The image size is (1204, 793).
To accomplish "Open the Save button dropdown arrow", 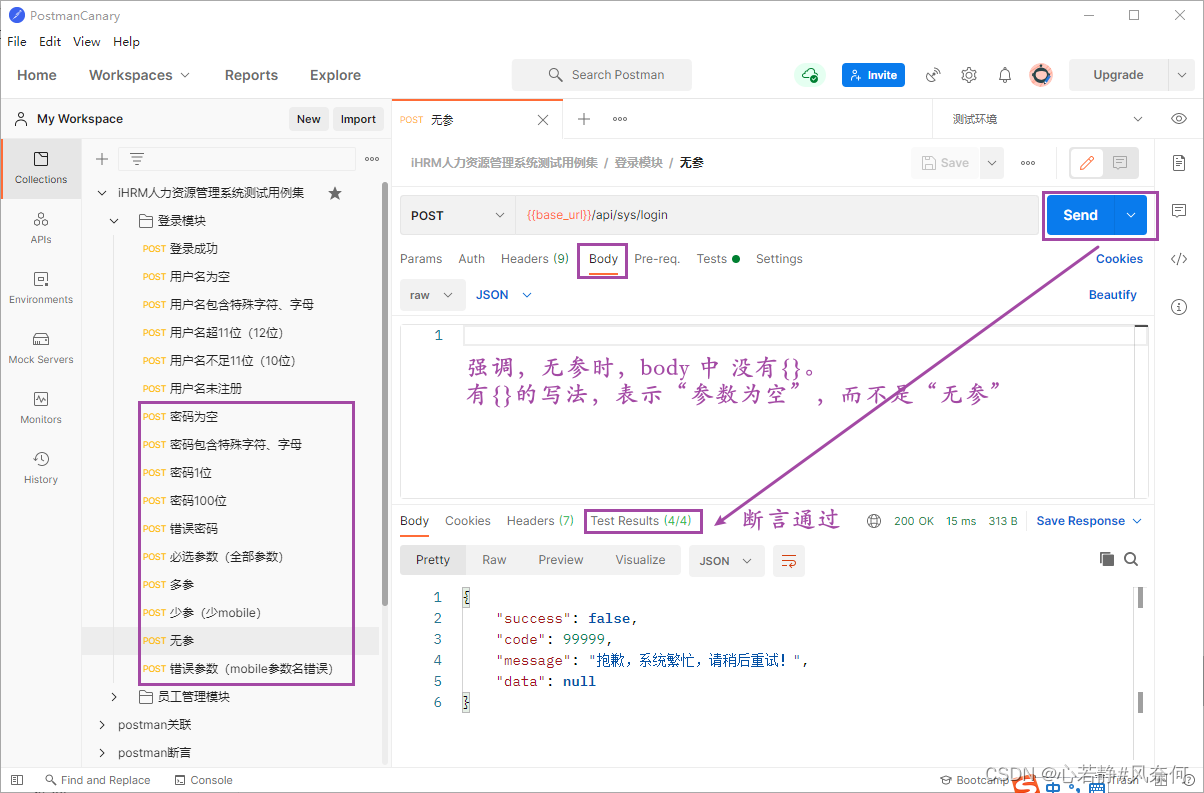I will click(991, 163).
